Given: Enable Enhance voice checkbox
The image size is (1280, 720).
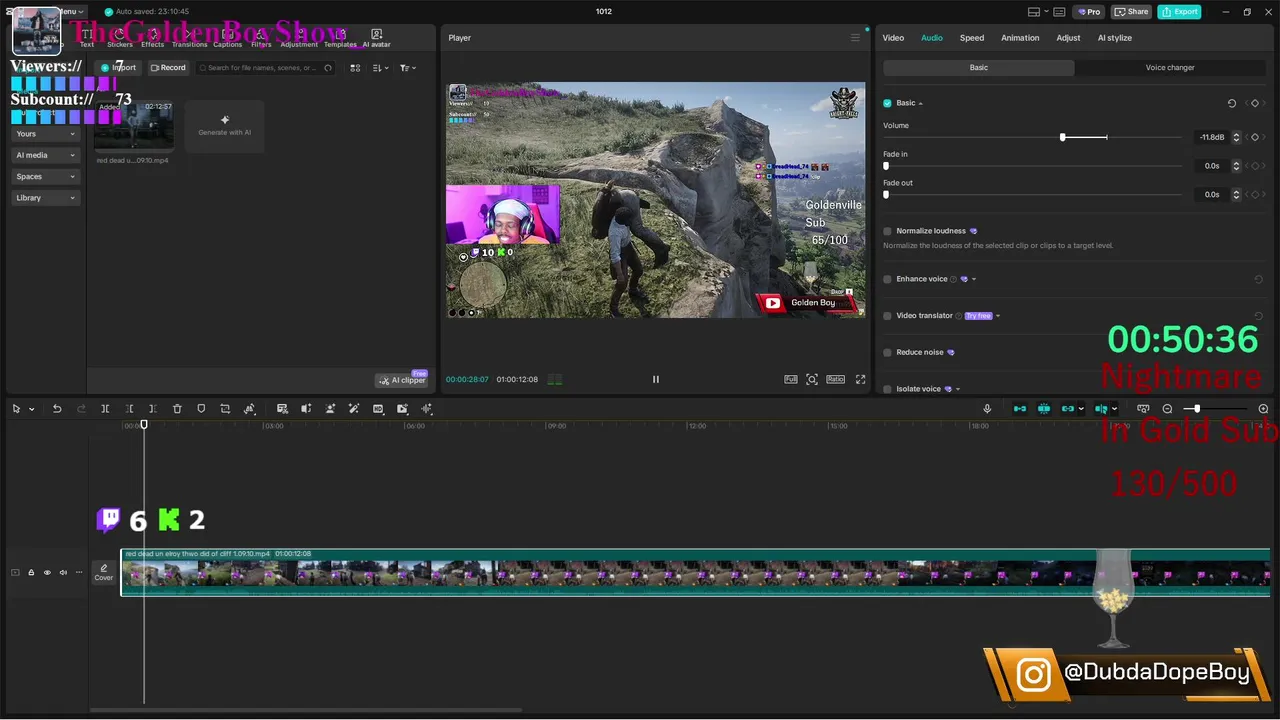Looking at the screenshot, I should point(887,279).
